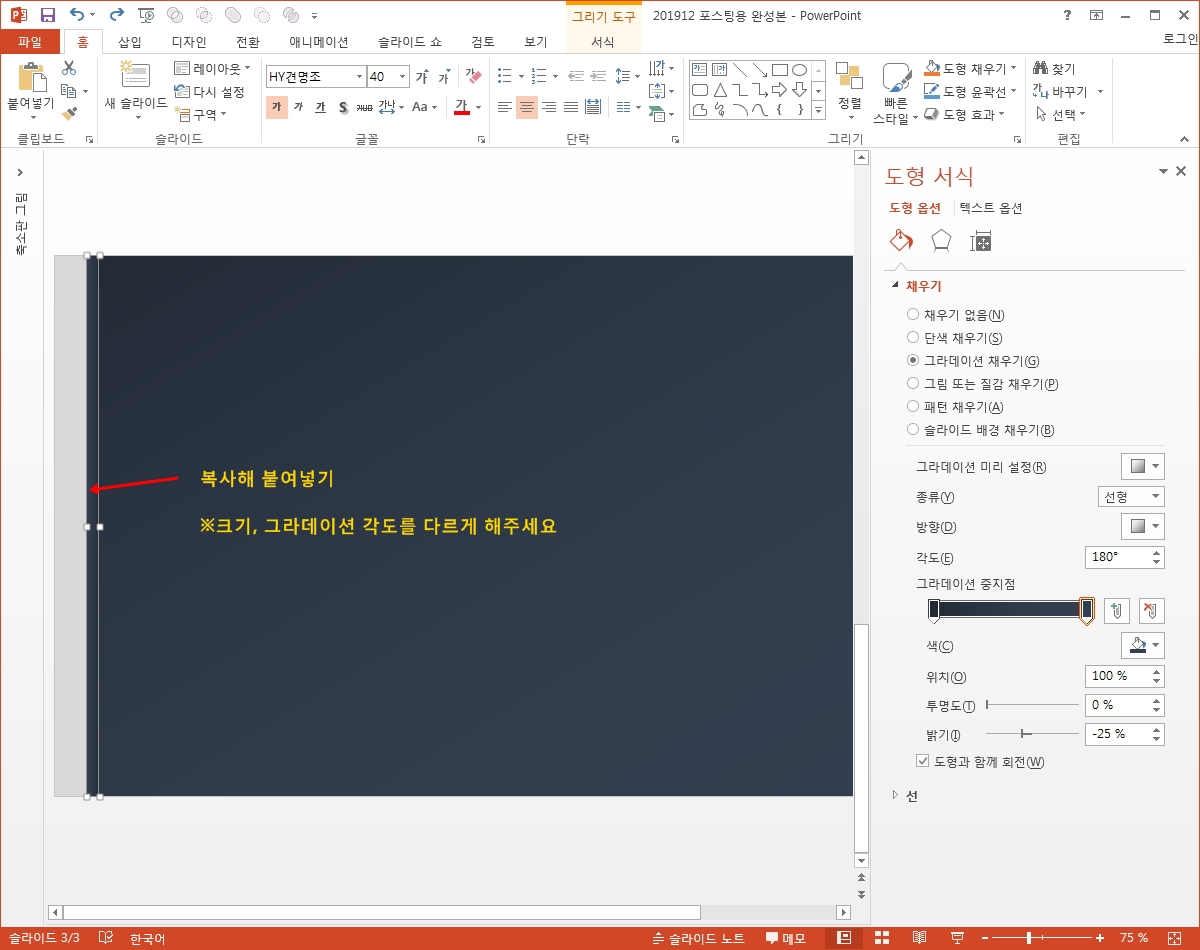Toggle bold text formatting
This screenshot has width=1200, height=950.
276,107
